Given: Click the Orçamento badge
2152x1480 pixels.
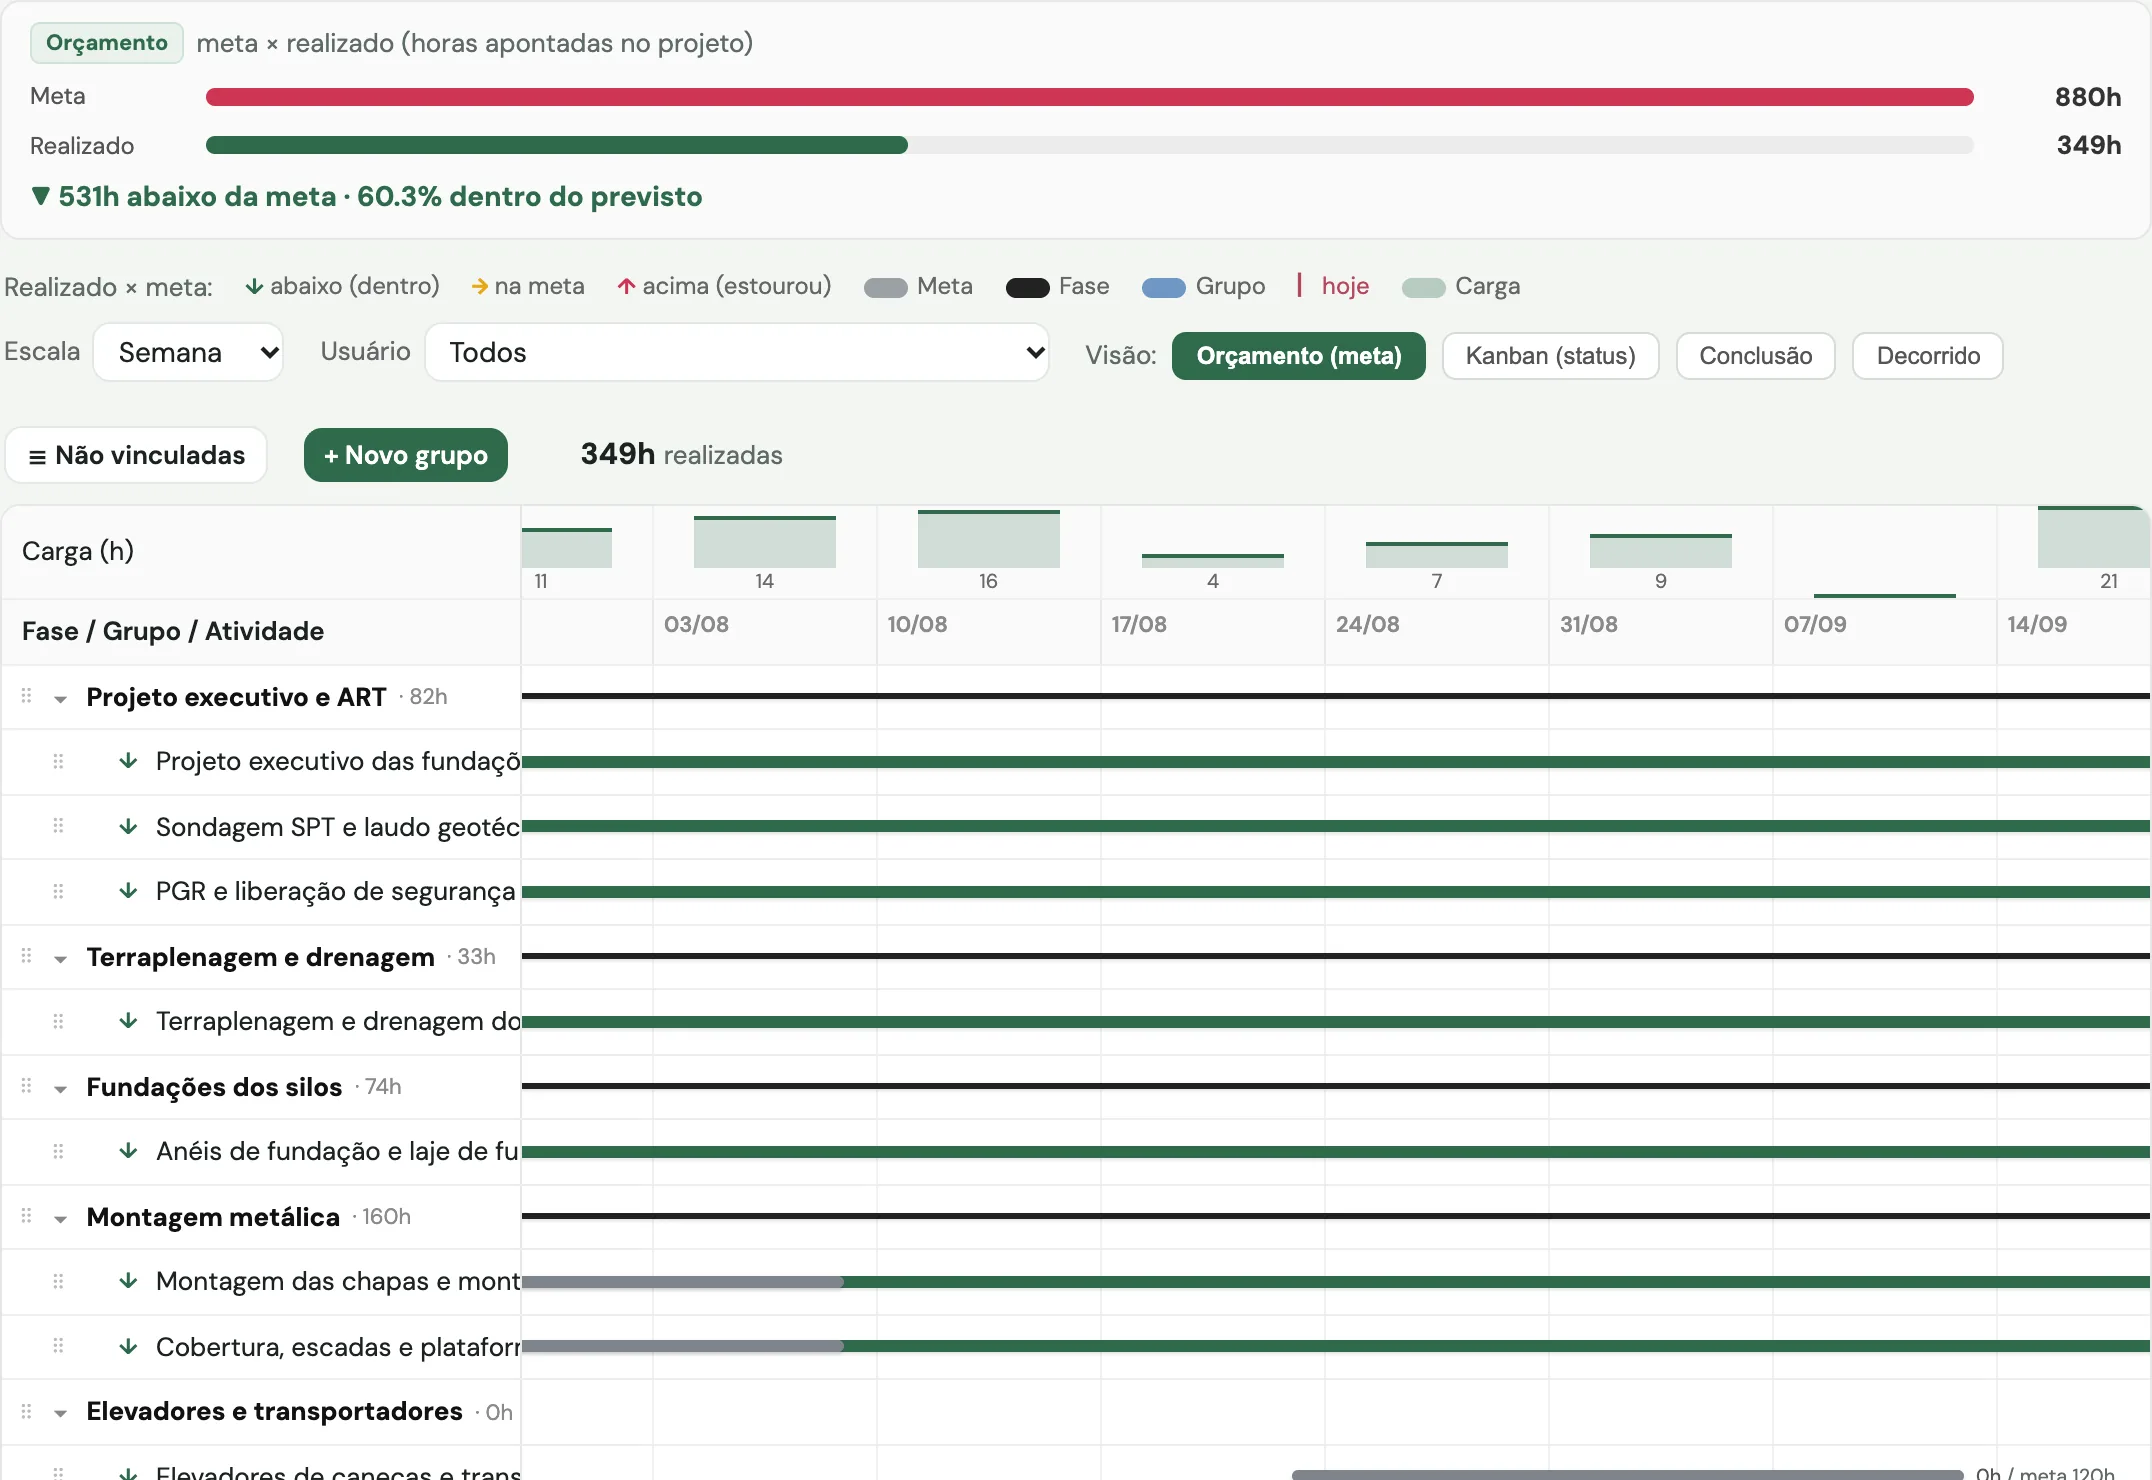Looking at the screenshot, I should (107, 43).
